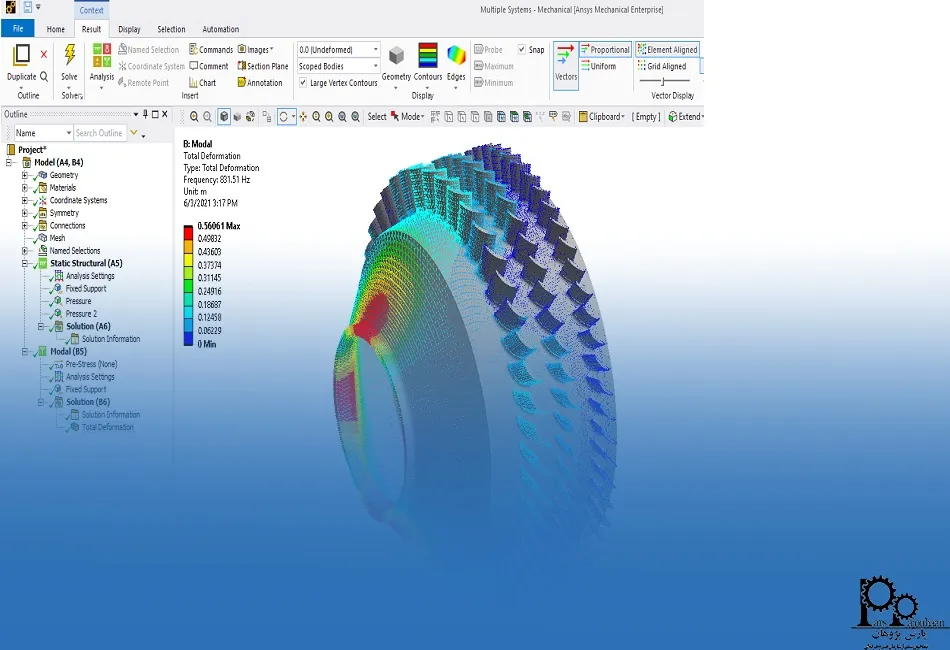Click the Solve lightning bolt icon

point(69,55)
